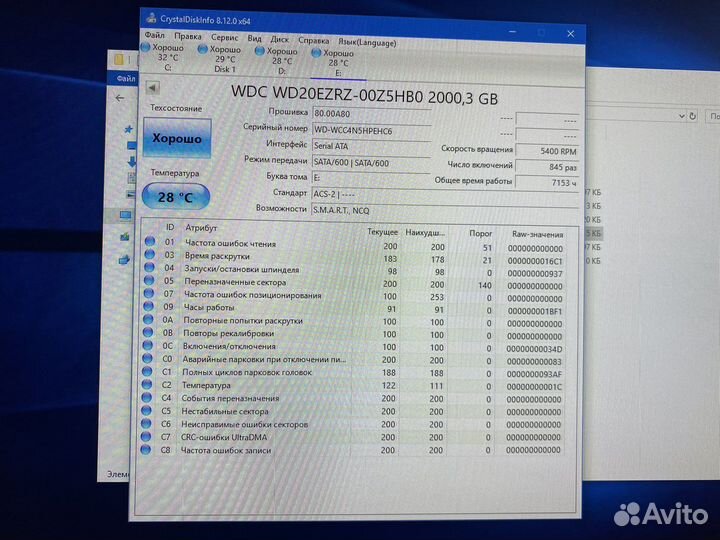The height and width of the screenshot is (540, 720).
Task: Click status icon of attribute 0B row
Action: [148, 332]
